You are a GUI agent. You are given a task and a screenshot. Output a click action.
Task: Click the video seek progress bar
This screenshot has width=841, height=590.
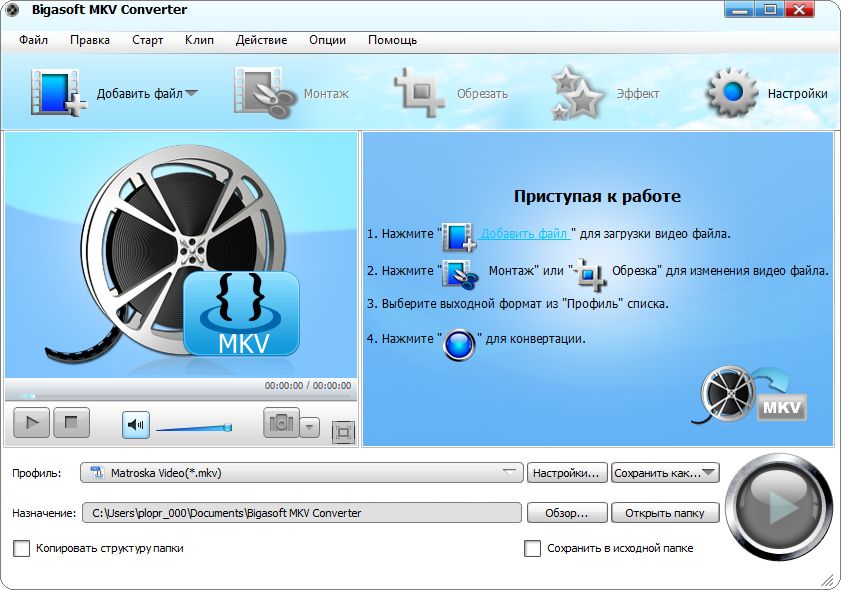[181, 396]
